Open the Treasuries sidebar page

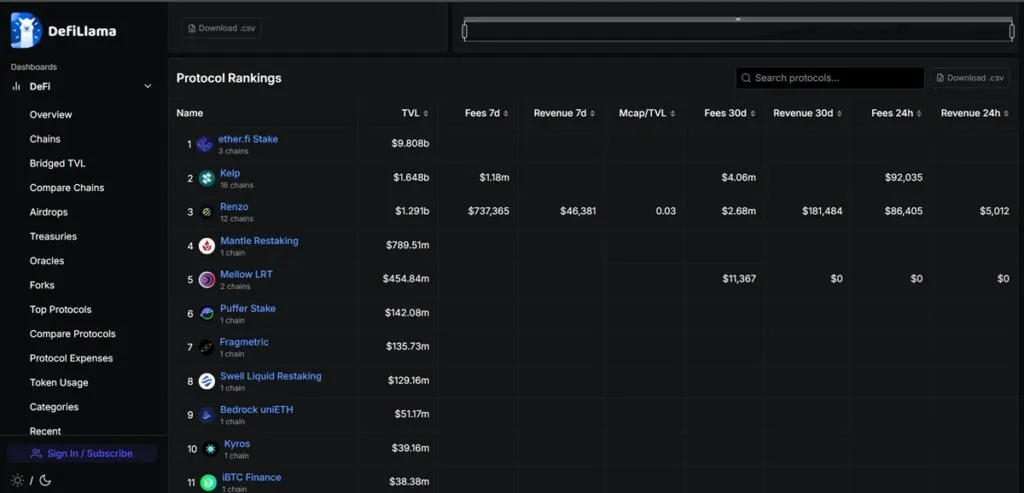[x=53, y=236]
